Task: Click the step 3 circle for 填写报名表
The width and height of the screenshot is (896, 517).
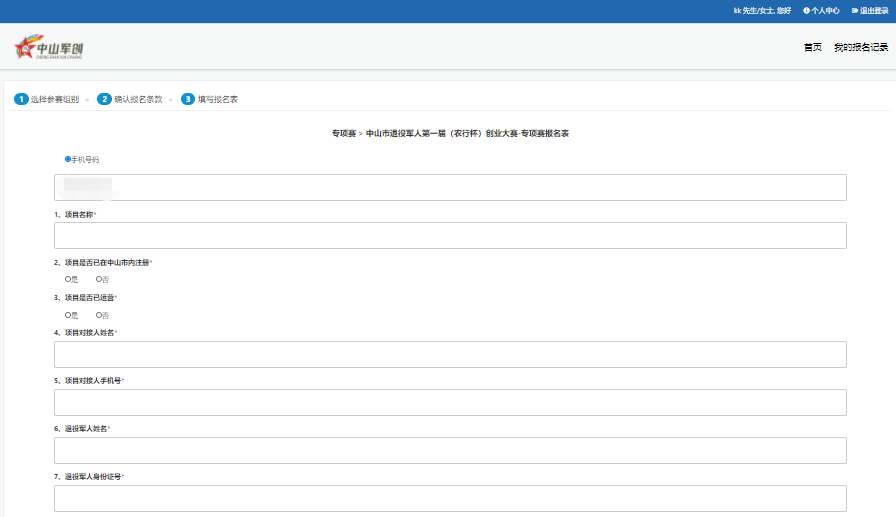Action: point(187,99)
